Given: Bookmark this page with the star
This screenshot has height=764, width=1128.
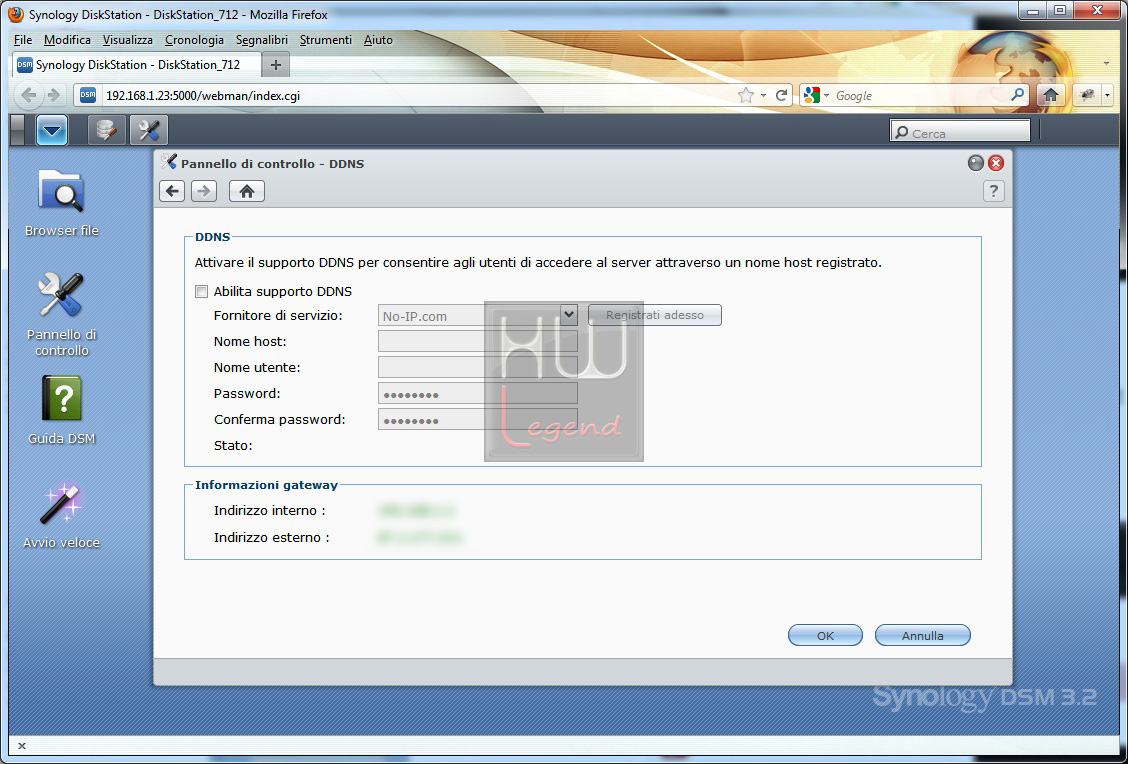Looking at the screenshot, I should 746,95.
